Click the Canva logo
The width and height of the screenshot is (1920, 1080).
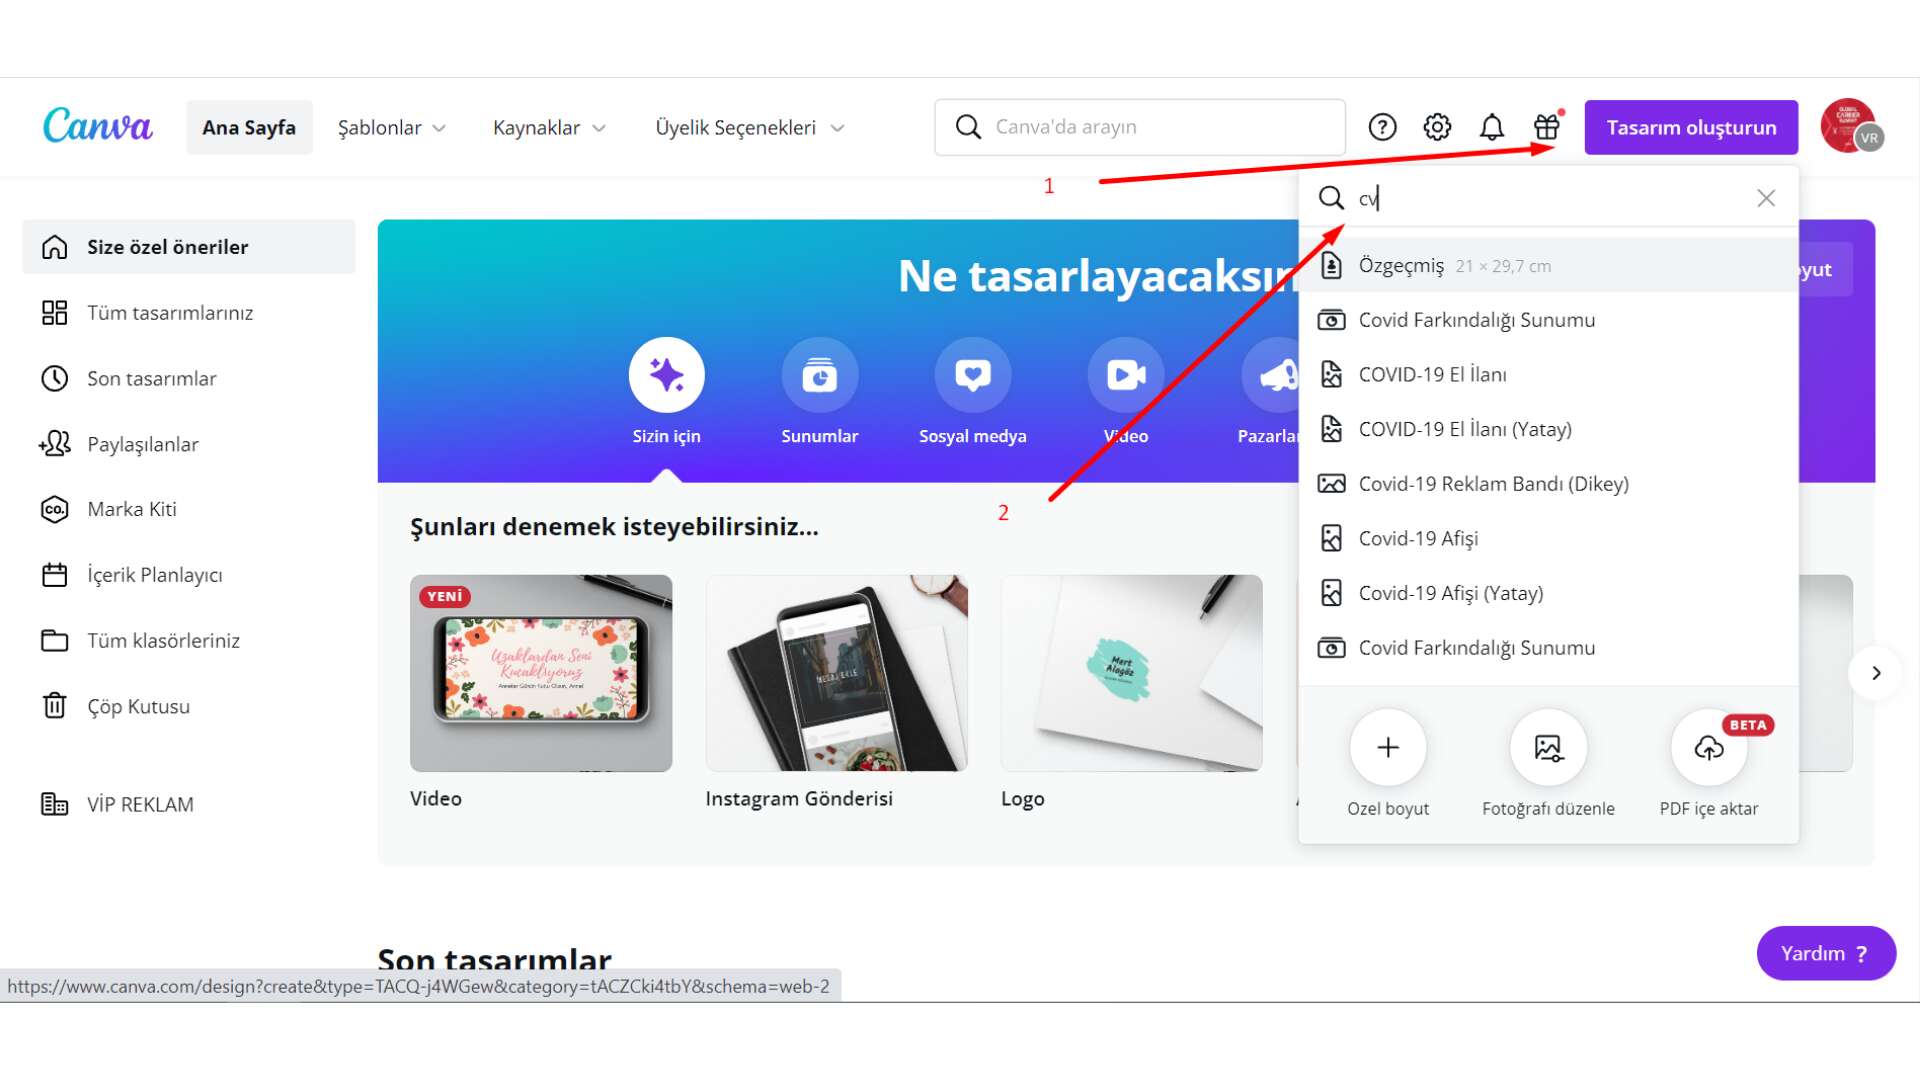[x=97, y=126]
